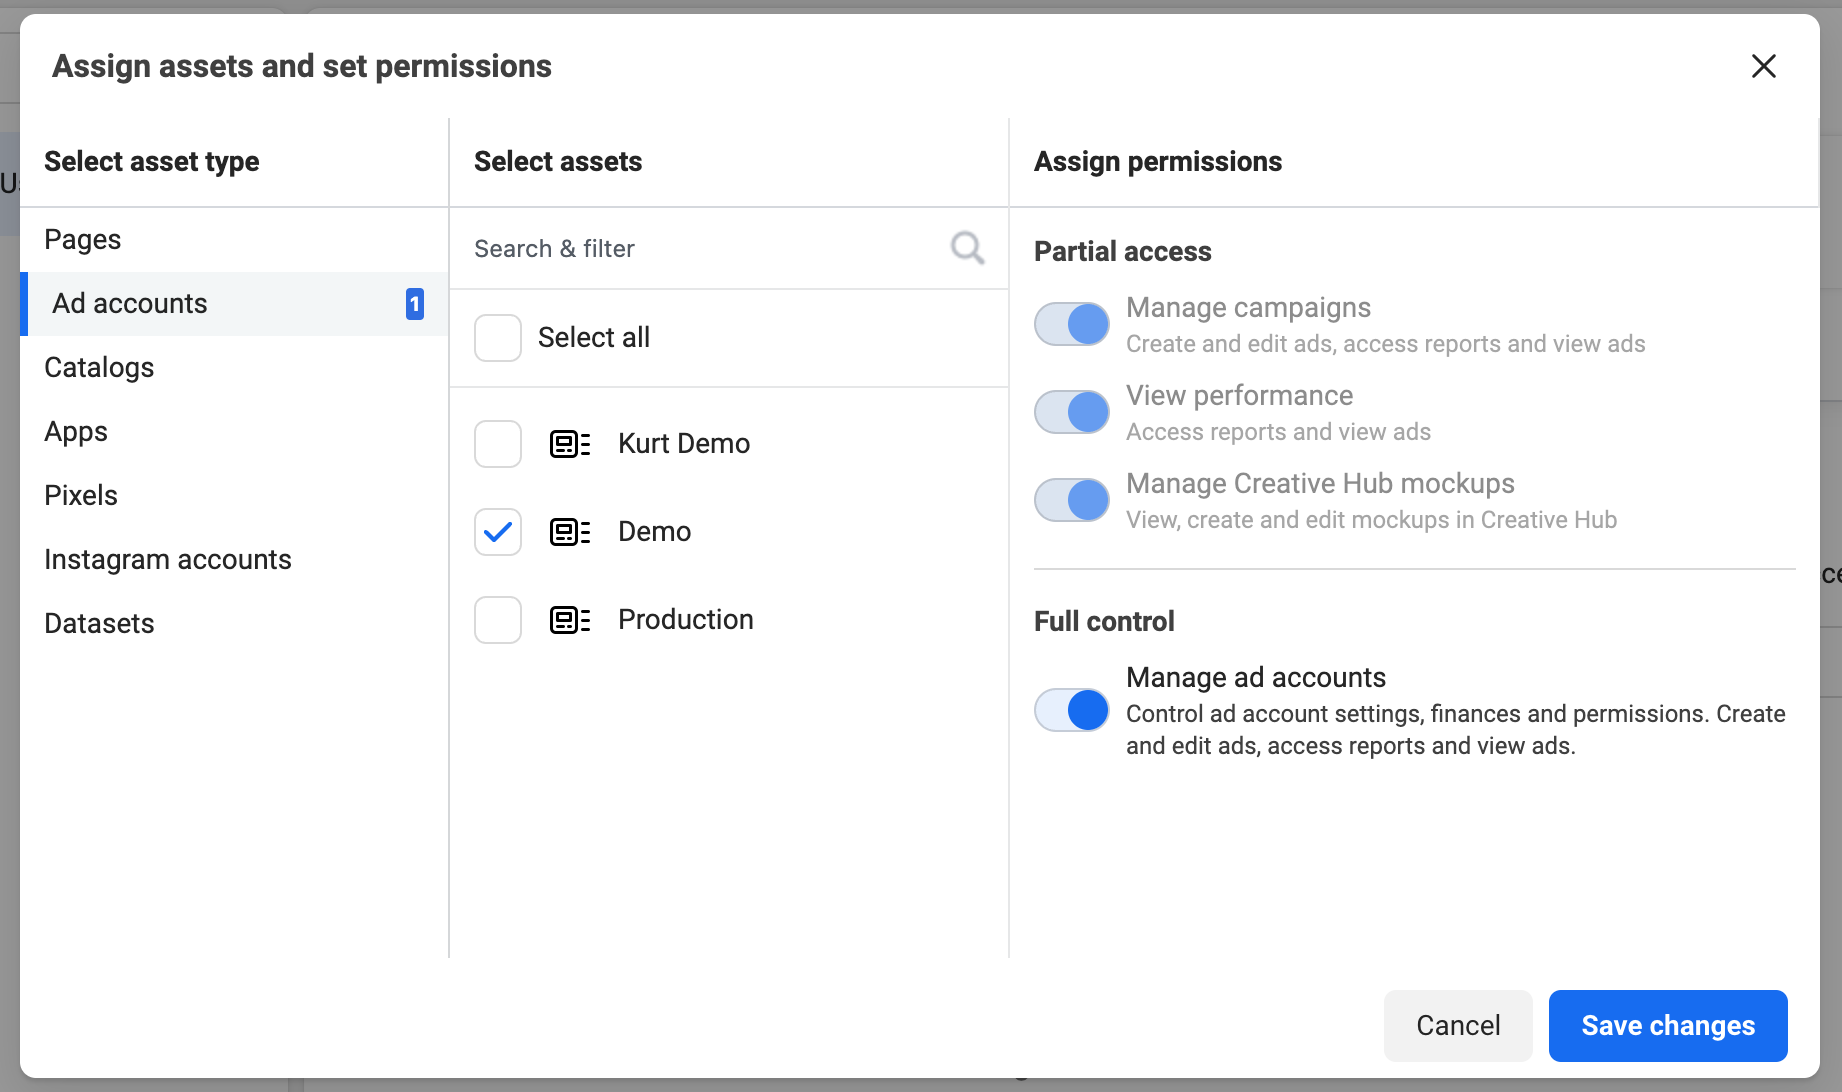Choose the Pixels asset type
Screen dimensions: 1842x1092
[81, 496]
